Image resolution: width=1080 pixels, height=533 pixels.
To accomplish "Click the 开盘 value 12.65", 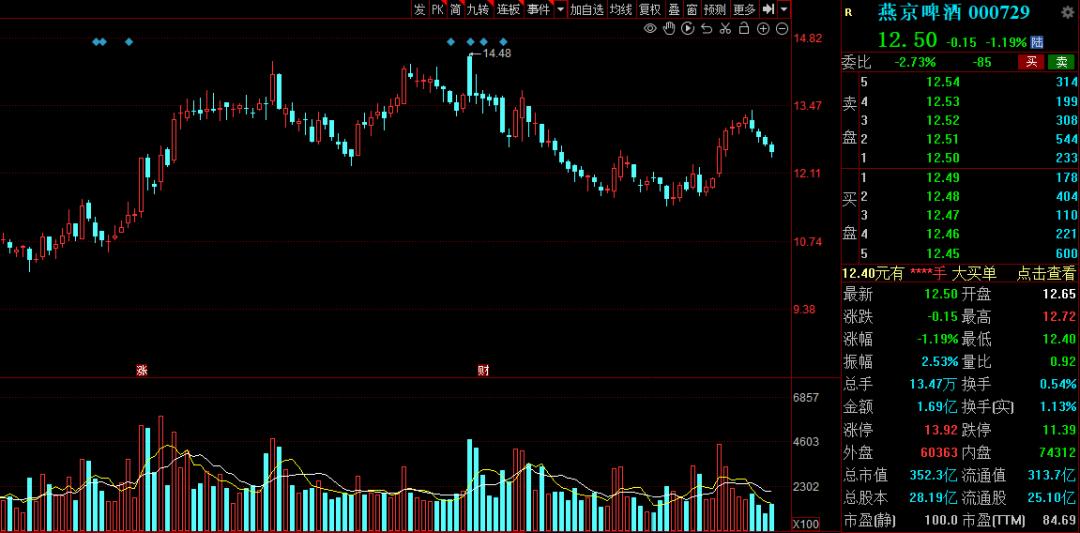I will [1059, 295].
